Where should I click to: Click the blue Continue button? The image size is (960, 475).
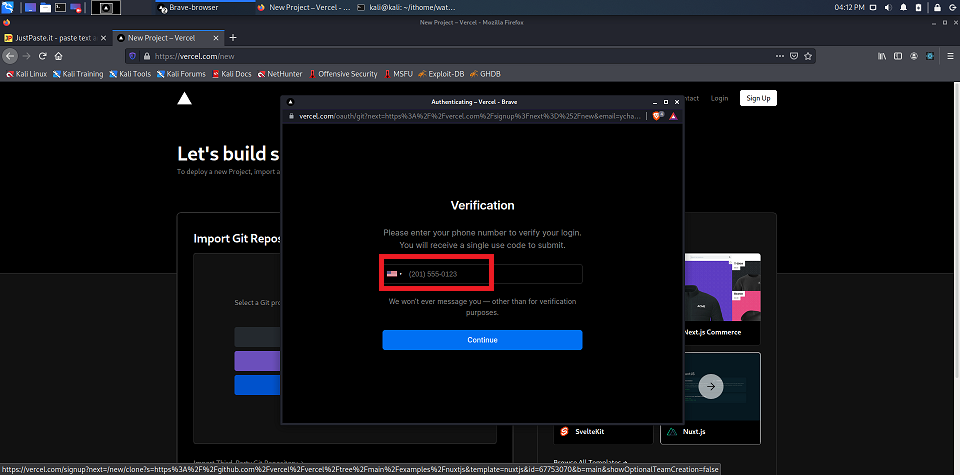[x=482, y=340]
